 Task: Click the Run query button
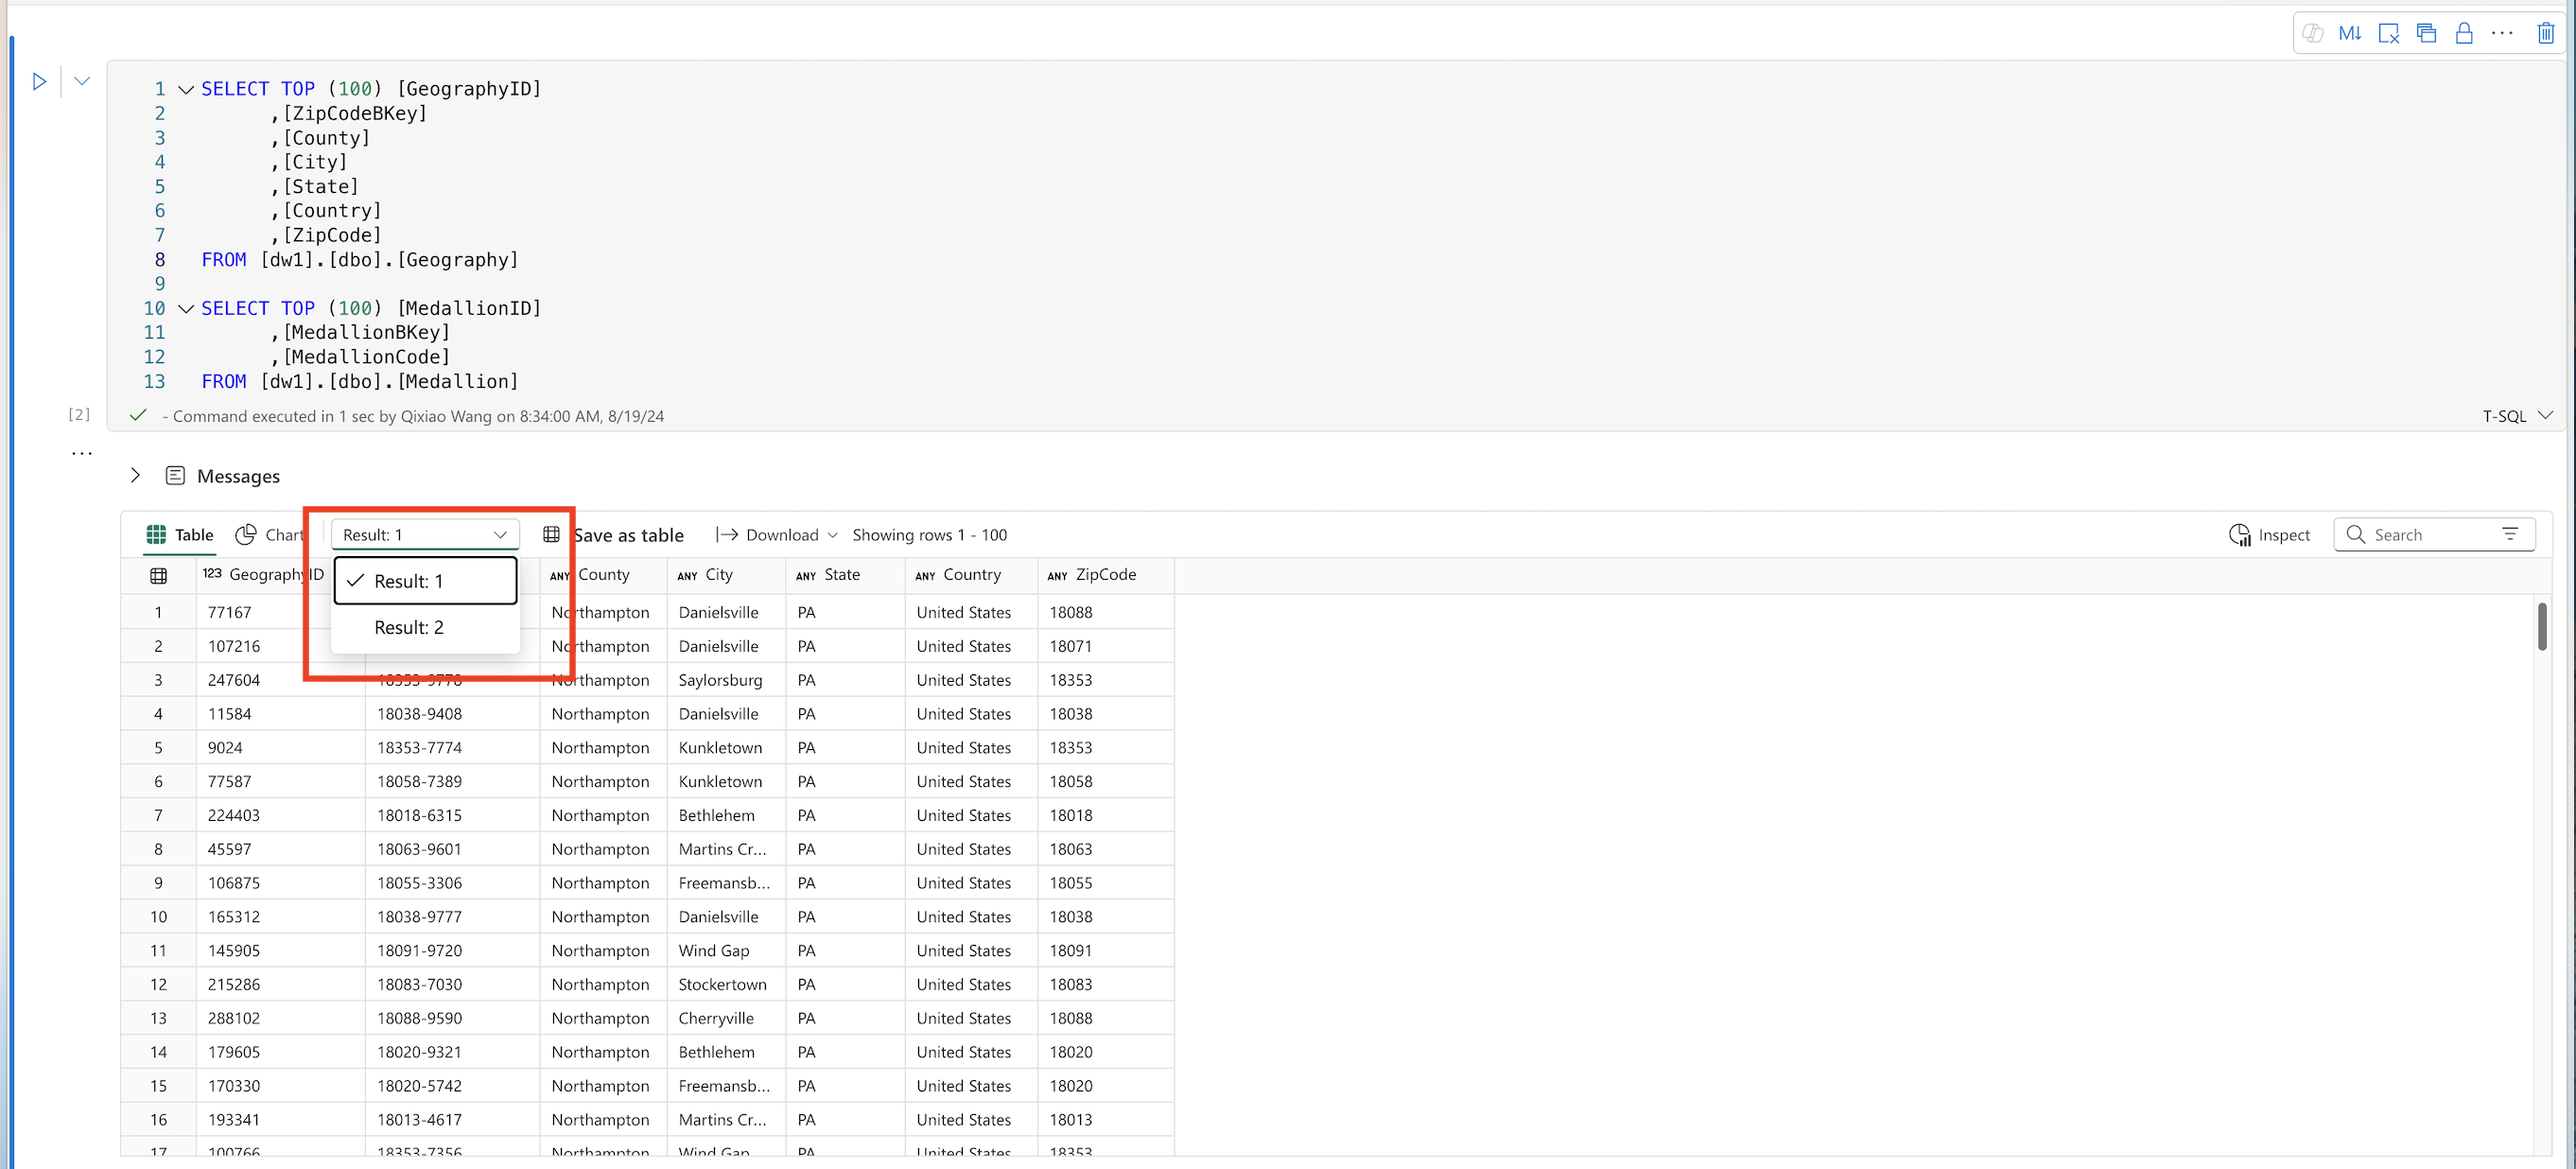click(40, 80)
